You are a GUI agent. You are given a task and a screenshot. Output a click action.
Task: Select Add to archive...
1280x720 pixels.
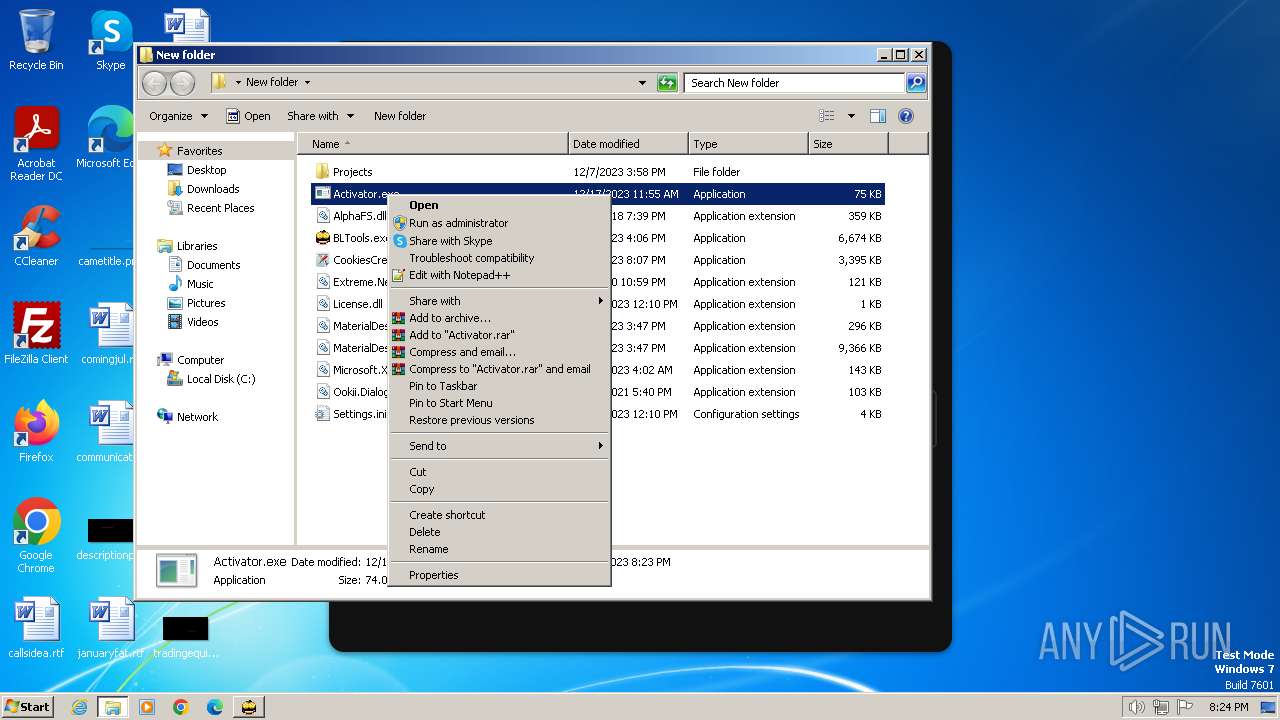click(x=499, y=318)
